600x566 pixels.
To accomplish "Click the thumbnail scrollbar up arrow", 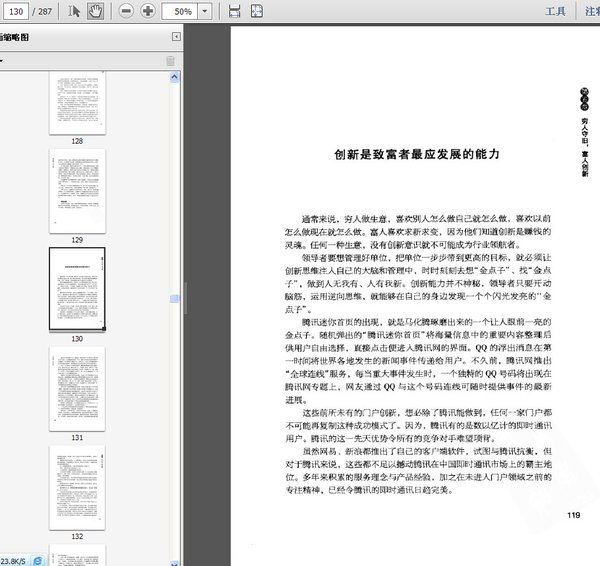I will click(x=174, y=77).
